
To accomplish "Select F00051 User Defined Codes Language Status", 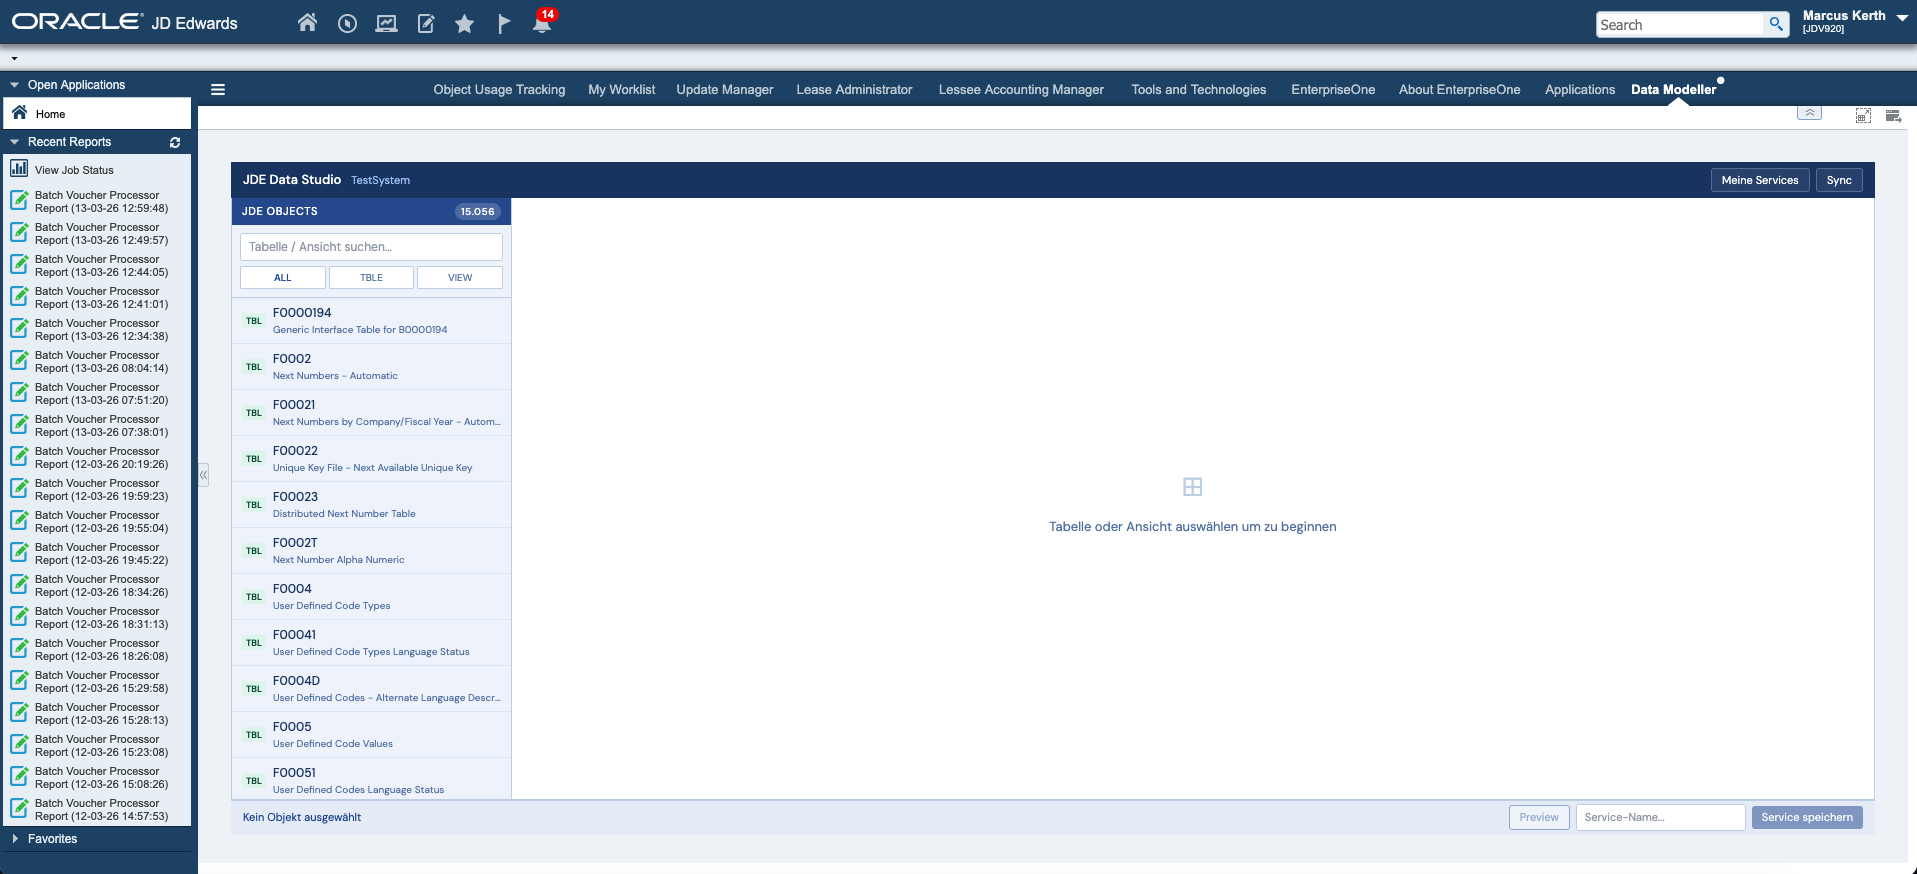I will pos(372,779).
